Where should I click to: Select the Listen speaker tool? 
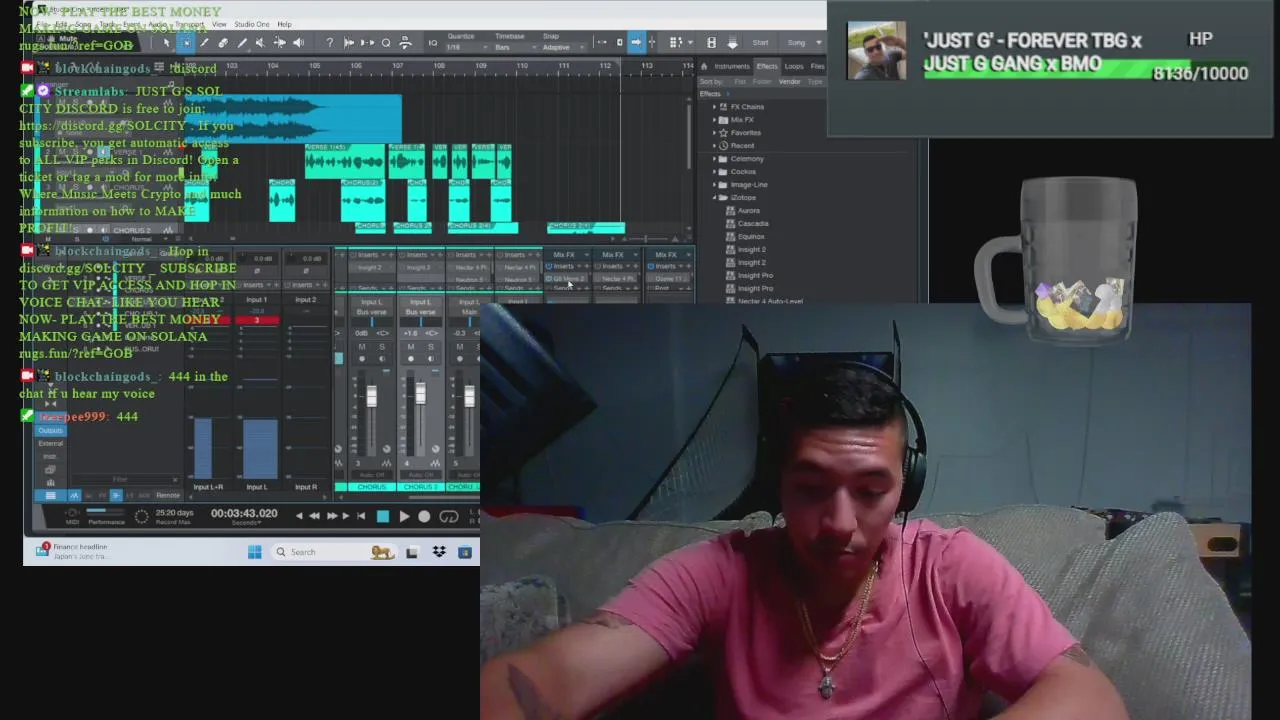(x=299, y=43)
